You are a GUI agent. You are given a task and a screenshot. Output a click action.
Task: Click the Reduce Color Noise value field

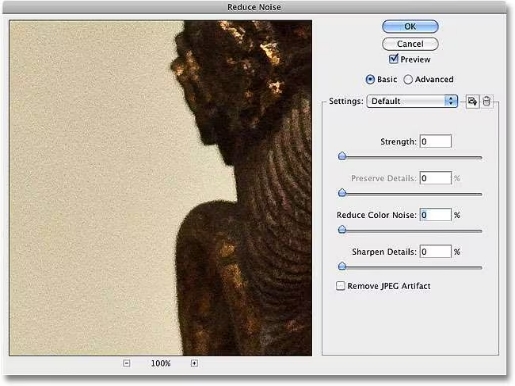coord(436,215)
